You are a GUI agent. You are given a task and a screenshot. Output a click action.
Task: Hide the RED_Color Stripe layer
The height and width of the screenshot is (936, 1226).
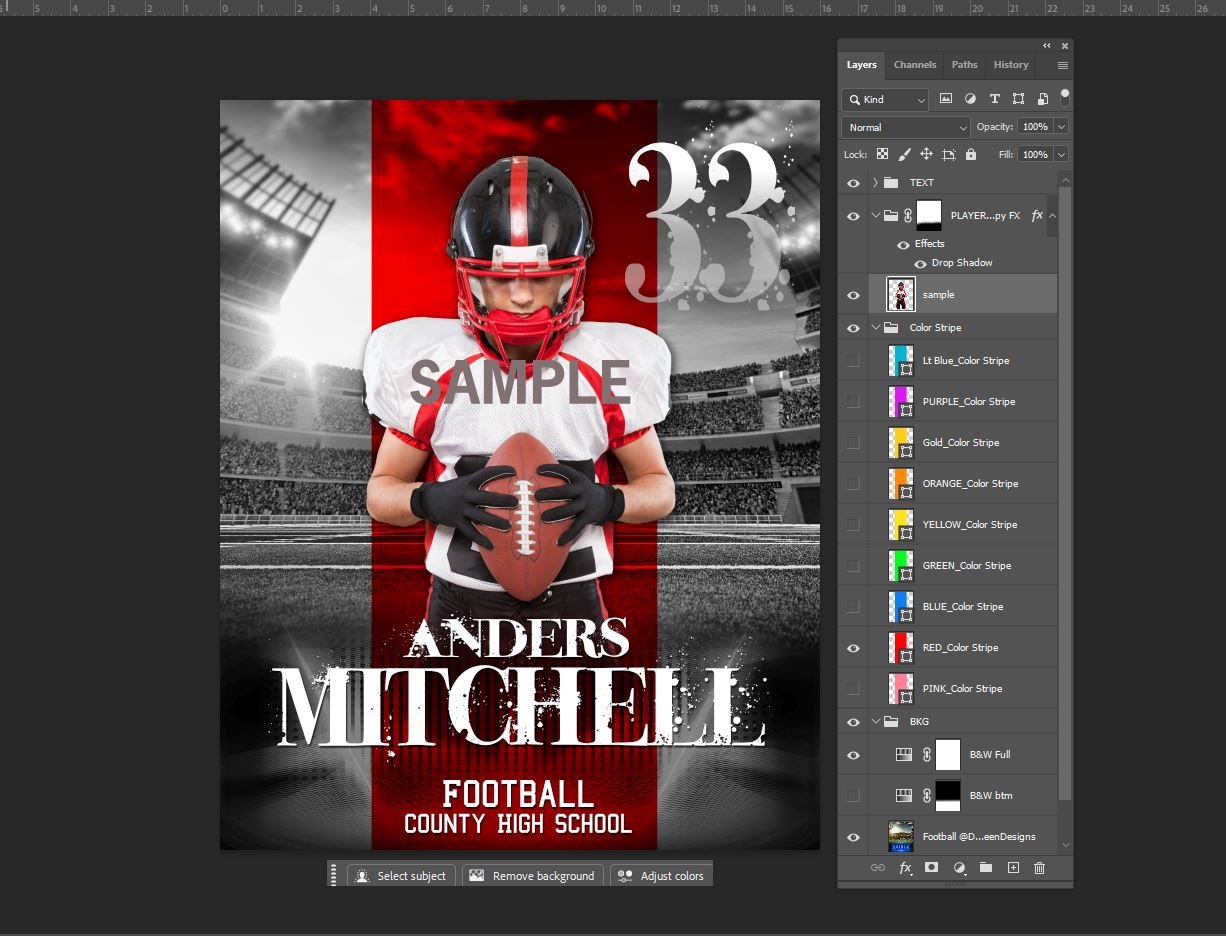coord(853,648)
